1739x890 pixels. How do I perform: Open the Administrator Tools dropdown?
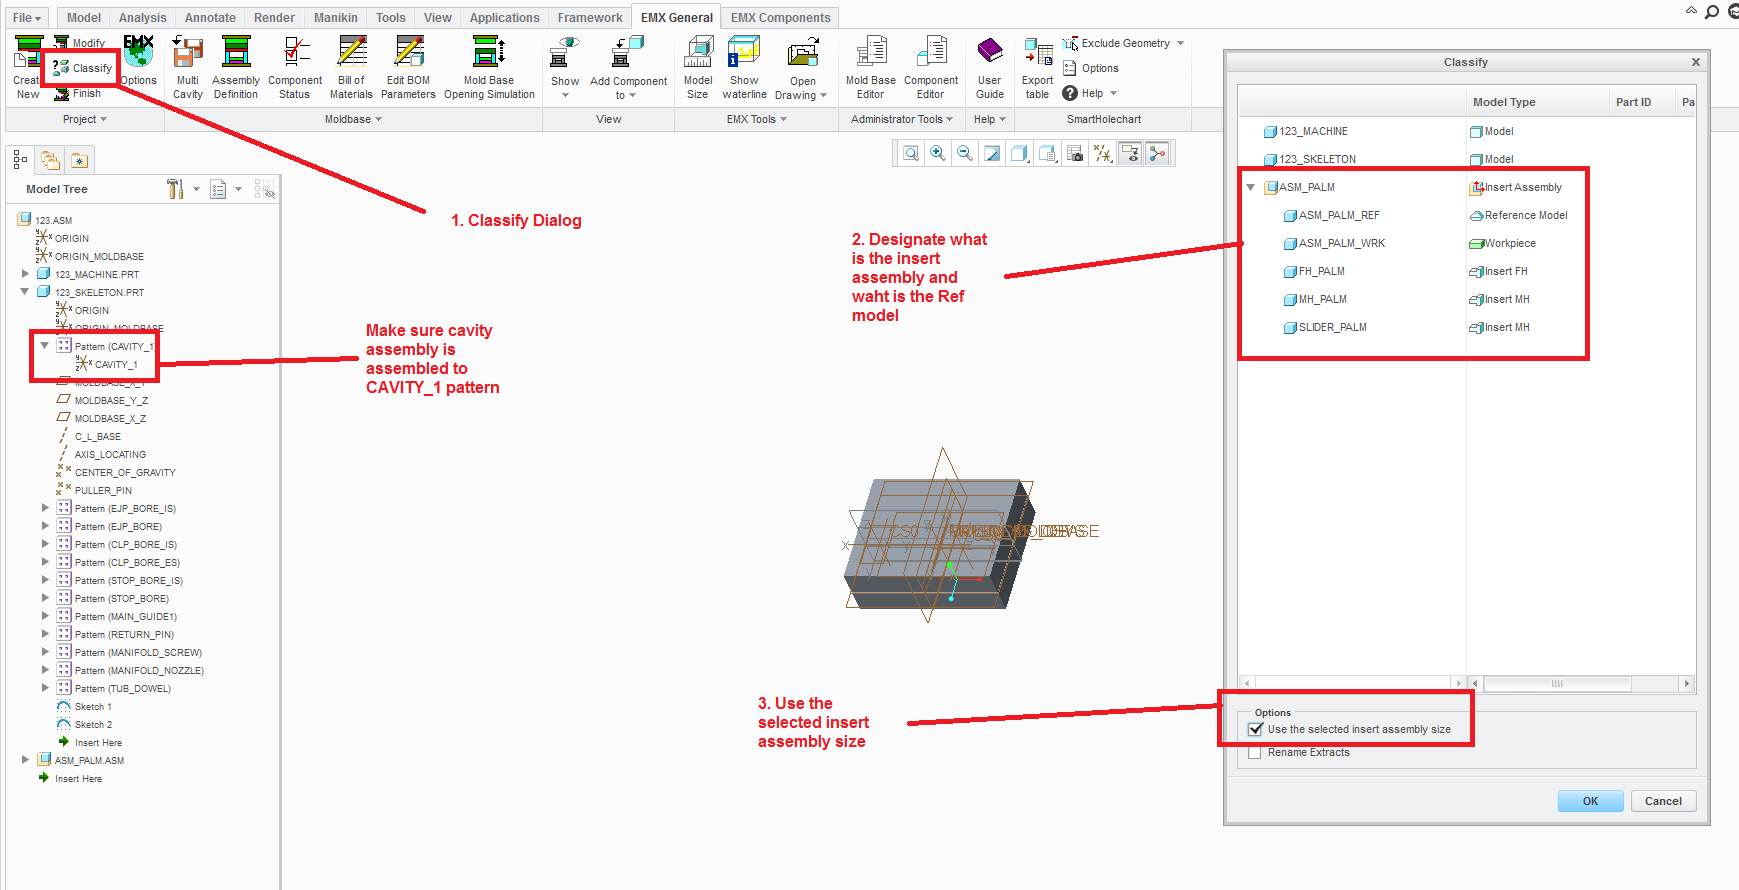pyautogui.click(x=902, y=119)
